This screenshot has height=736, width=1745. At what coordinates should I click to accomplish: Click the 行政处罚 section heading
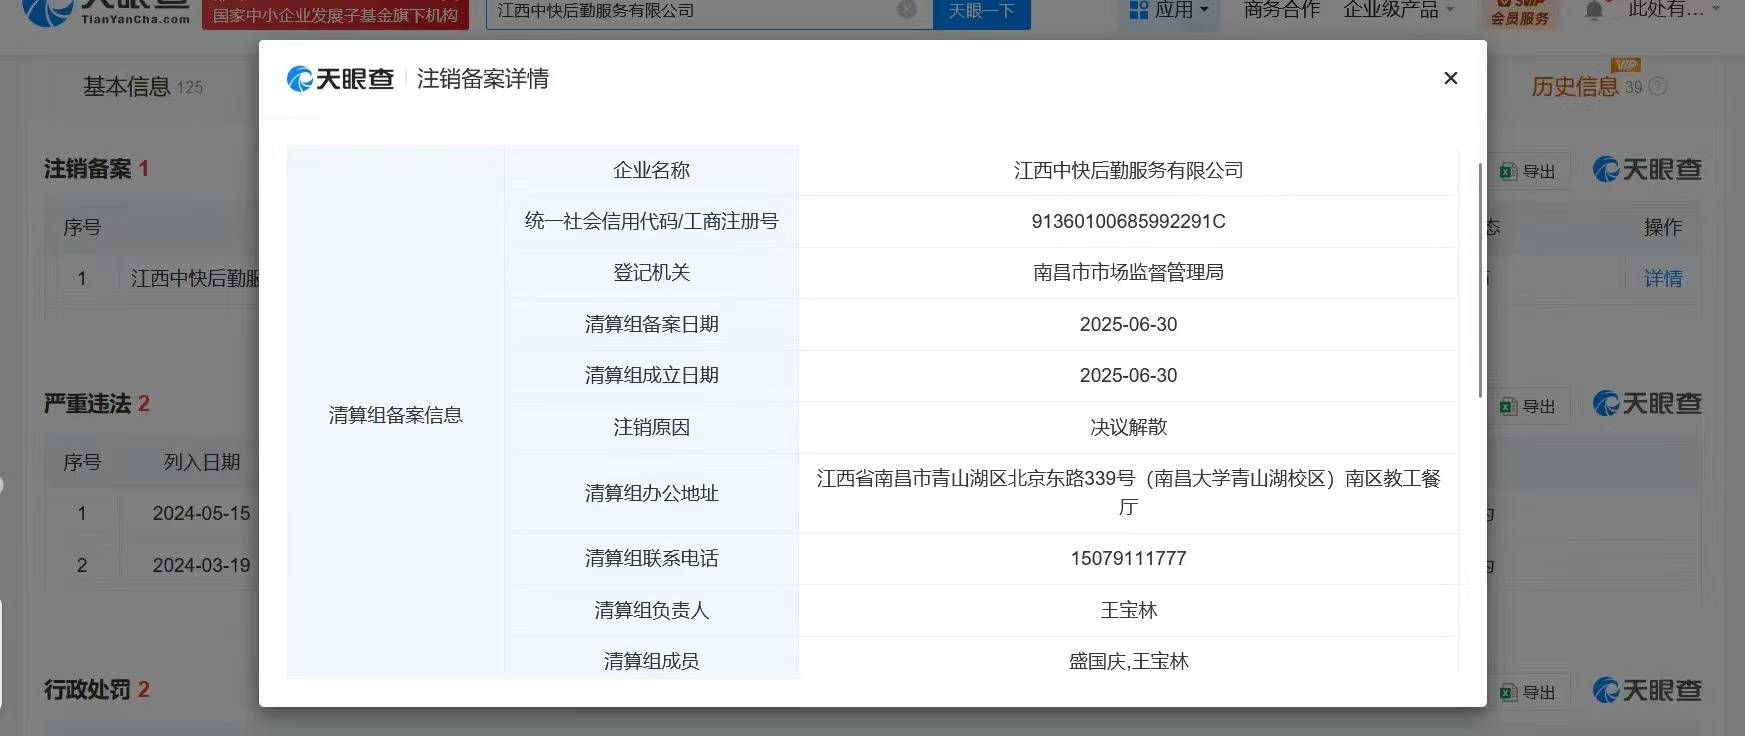[x=88, y=690]
